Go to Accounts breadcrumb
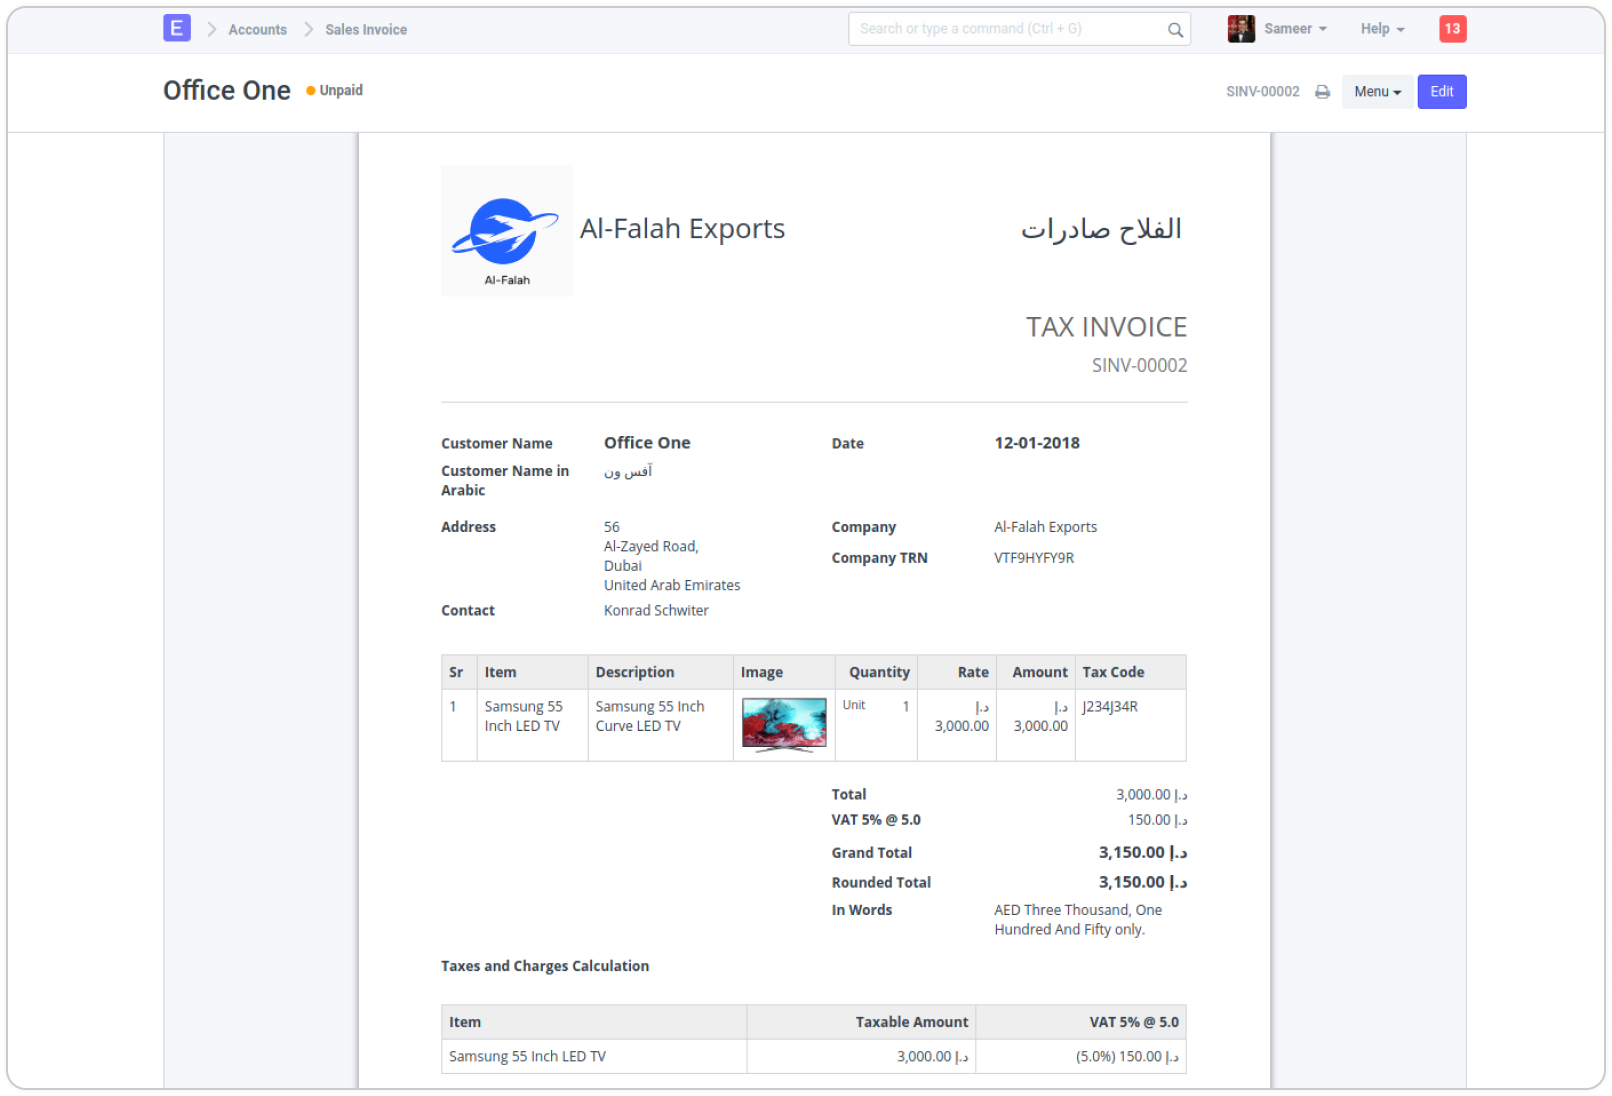The image size is (1612, 1096). pyautogui.click(x=257, y=30)
